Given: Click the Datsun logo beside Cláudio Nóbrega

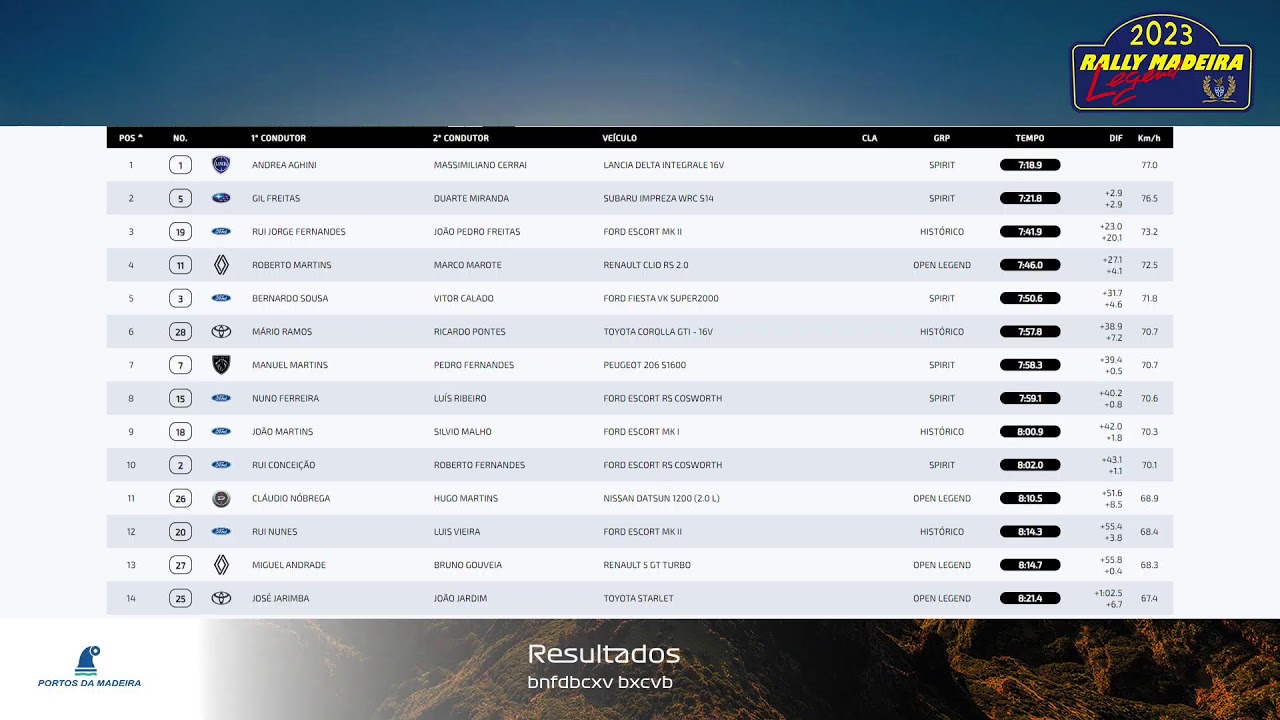Looking at the screenshot, I should [221, 498].
